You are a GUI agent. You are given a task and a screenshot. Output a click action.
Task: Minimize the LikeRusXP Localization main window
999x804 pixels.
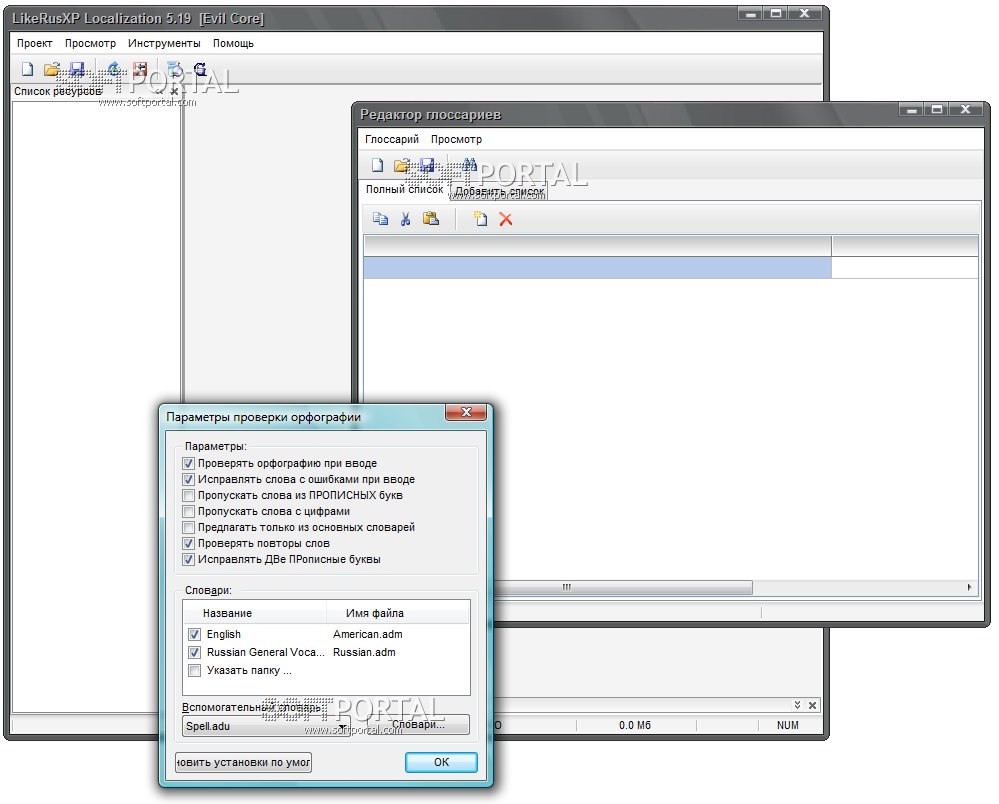[751, 13]
